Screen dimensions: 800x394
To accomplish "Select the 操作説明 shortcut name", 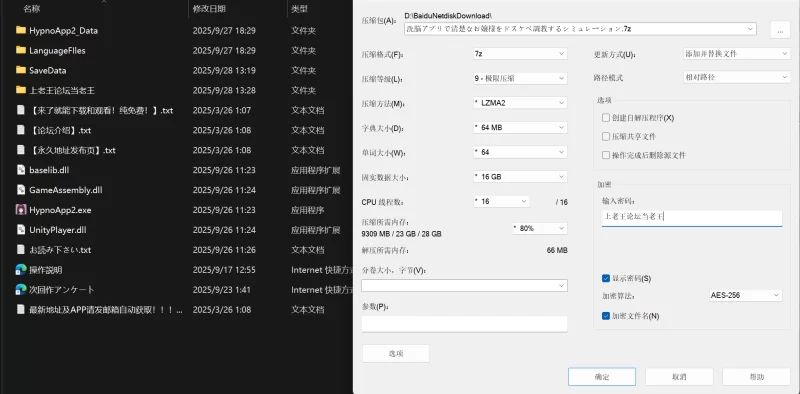I will (x=45, y=269).
